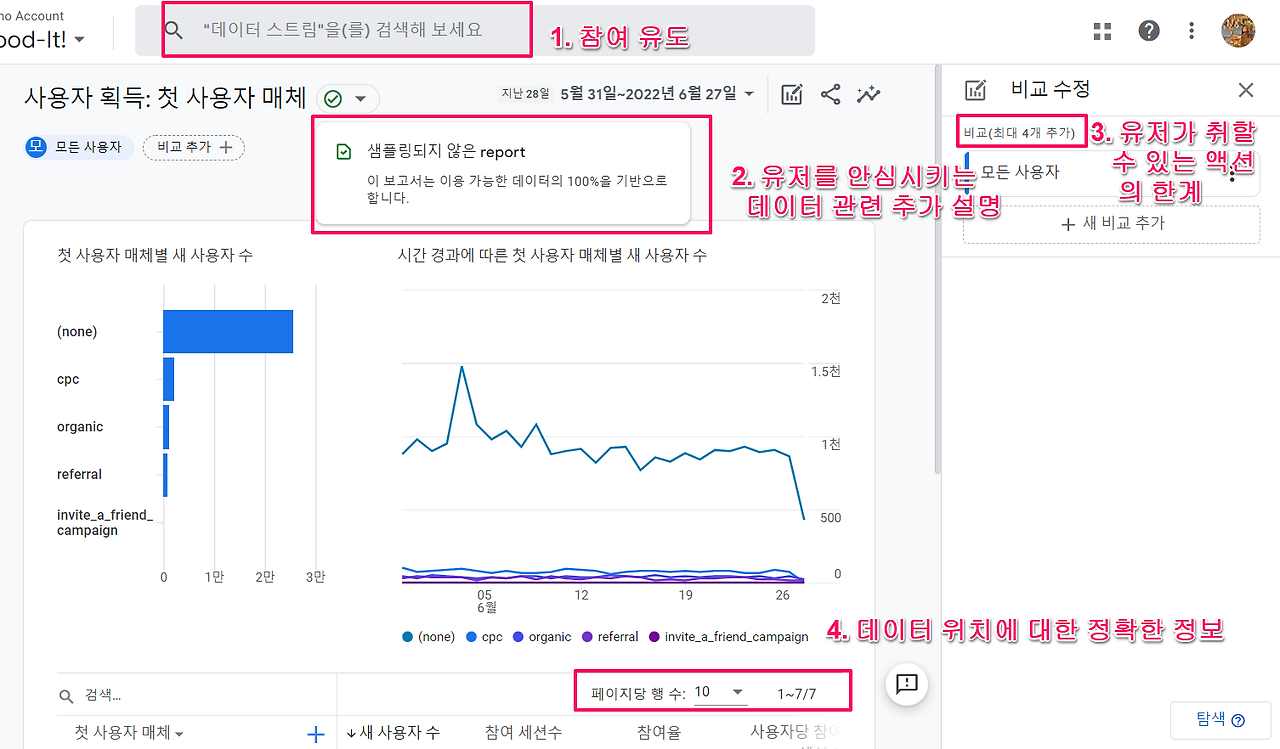Viewport: 1280px width, 749px height.
Task: Click the (none) bar in the bar chart
Action: (x=228, y=332)
